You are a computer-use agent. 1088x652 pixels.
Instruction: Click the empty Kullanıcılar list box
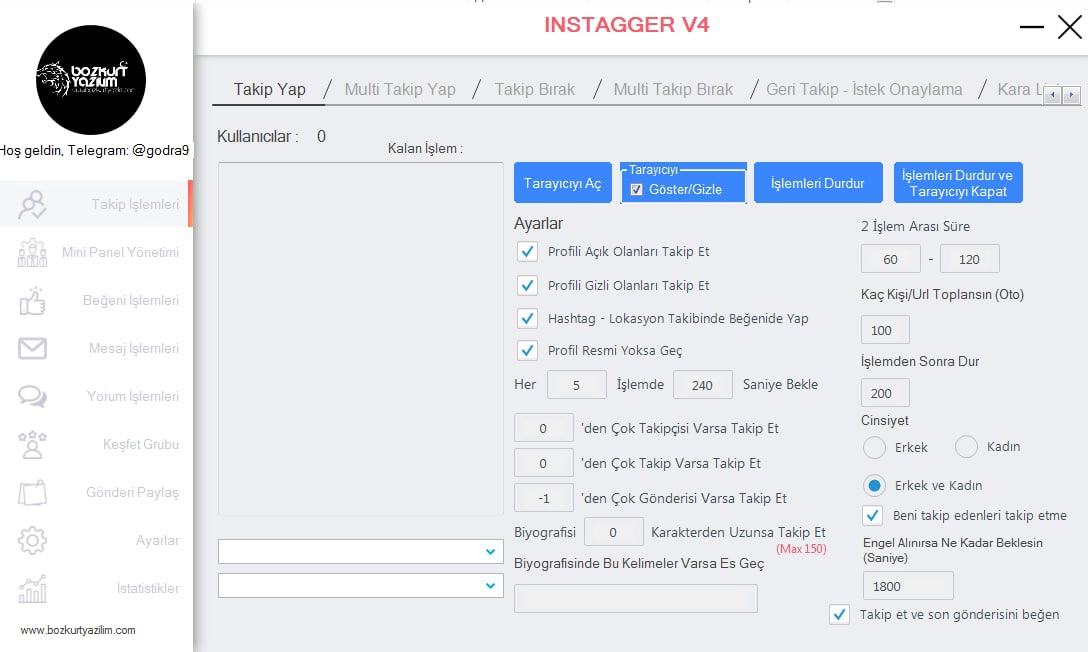361,338
